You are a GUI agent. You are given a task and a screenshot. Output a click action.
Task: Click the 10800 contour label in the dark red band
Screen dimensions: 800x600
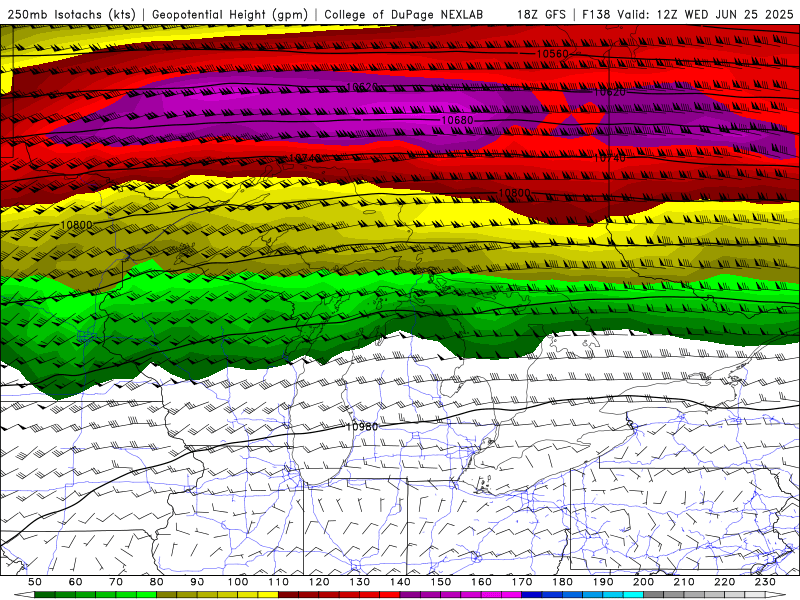(514, 193)
